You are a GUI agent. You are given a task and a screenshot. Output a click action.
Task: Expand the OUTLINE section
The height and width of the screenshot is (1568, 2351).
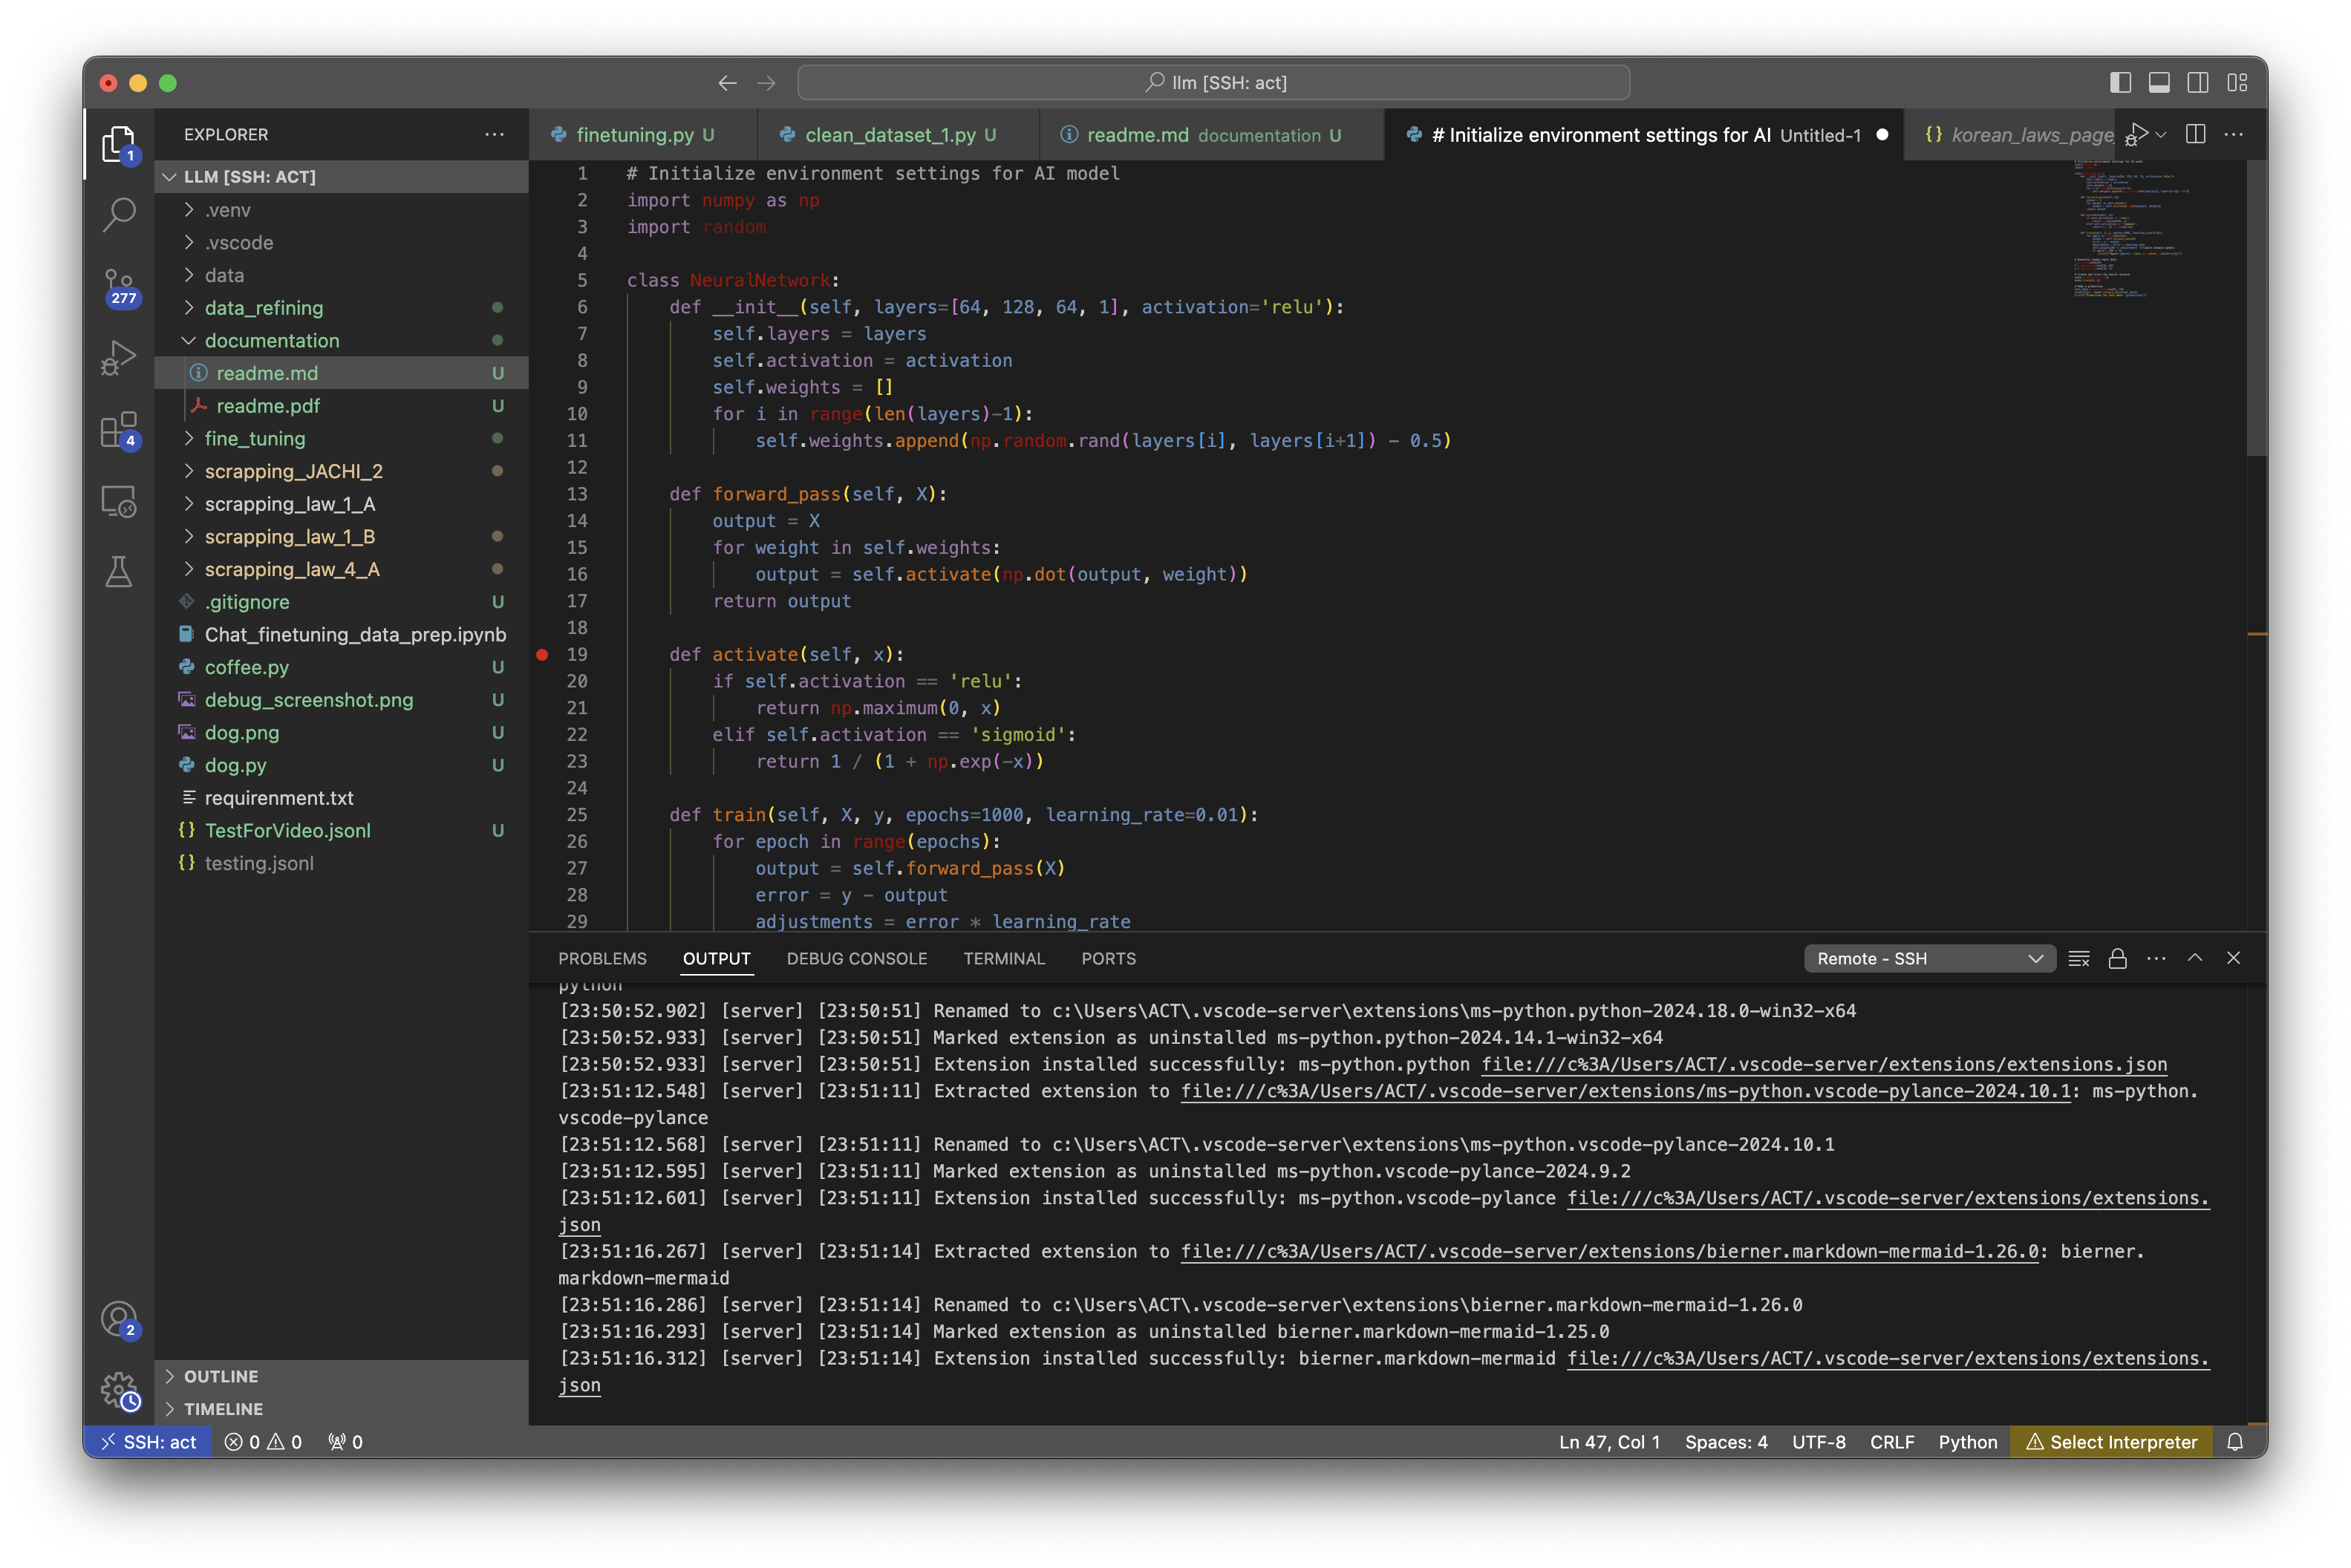(341, 1376)
